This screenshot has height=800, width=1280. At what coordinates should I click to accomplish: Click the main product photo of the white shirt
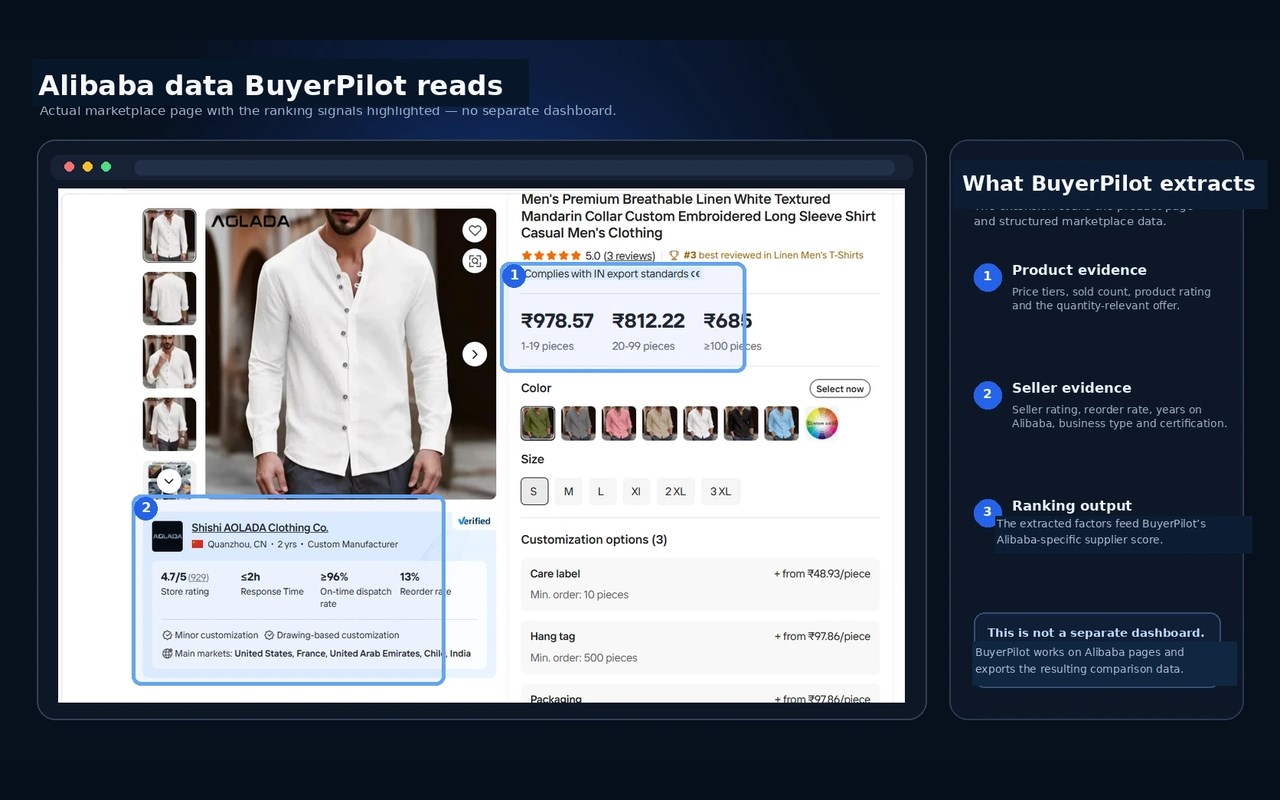350,353
